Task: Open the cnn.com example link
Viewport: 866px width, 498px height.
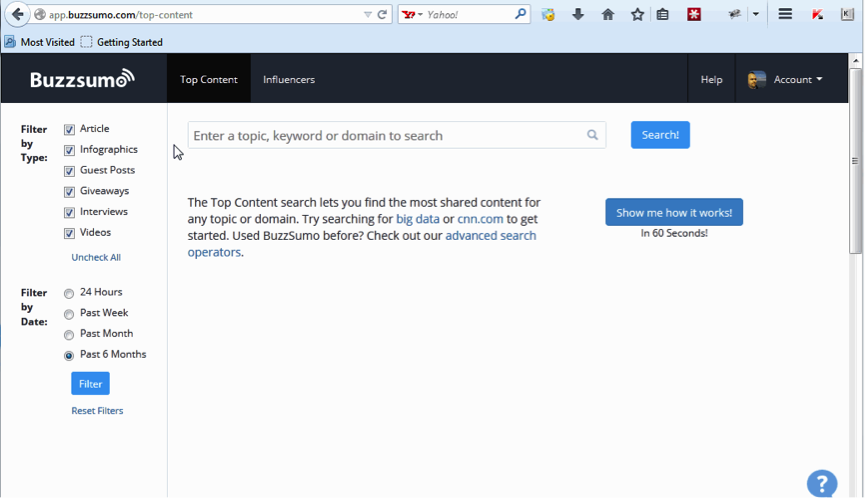Action: tap(480, 219)
